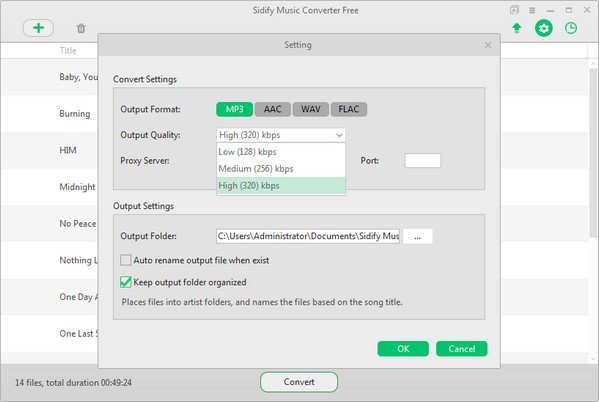Open the hamburger menu icon in title bar
599x402 pixels.
point(532,10)
